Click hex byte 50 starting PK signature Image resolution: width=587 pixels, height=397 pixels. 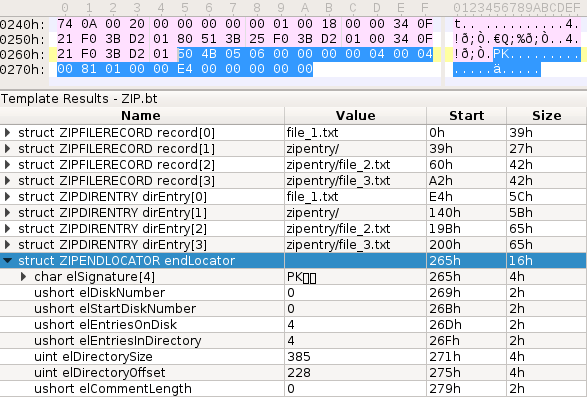pyautogui.click(x=185, y=54)
